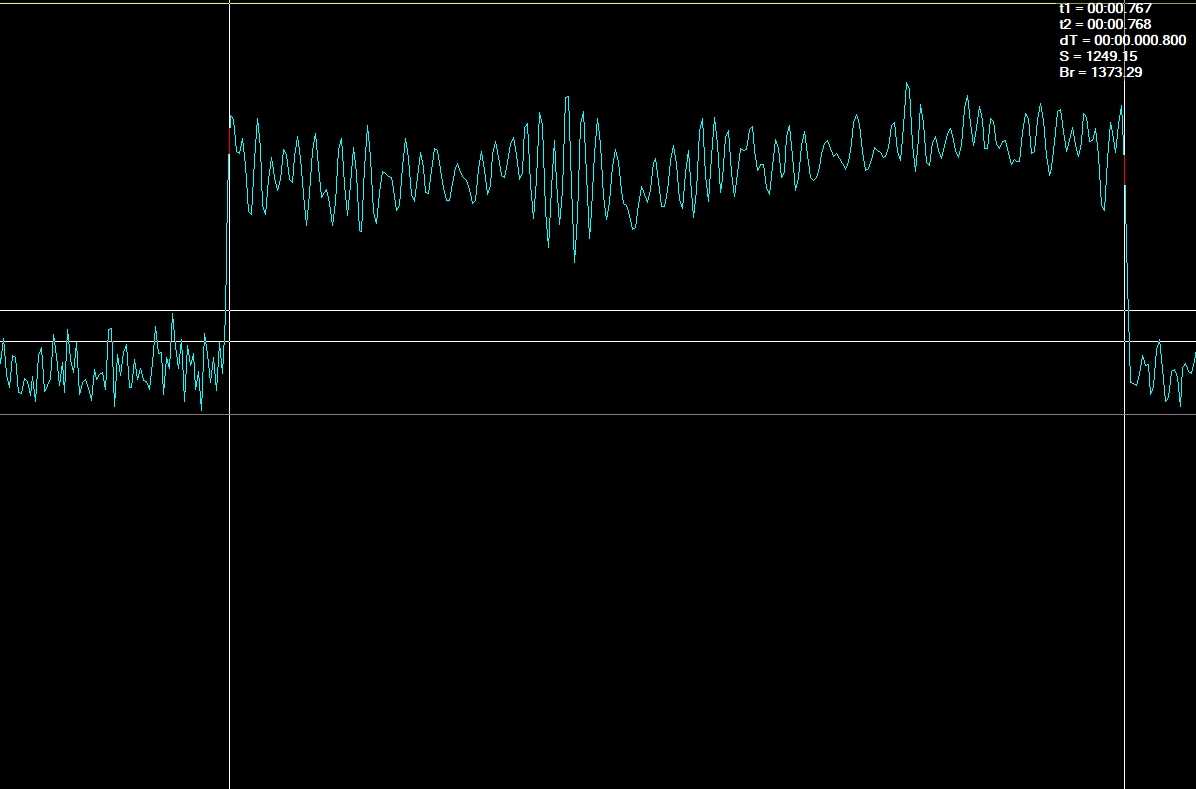This screenshot has height=789, width=1196.
Task: Click the Br = 1373.29 value
Action: (x=1101, y=72)
